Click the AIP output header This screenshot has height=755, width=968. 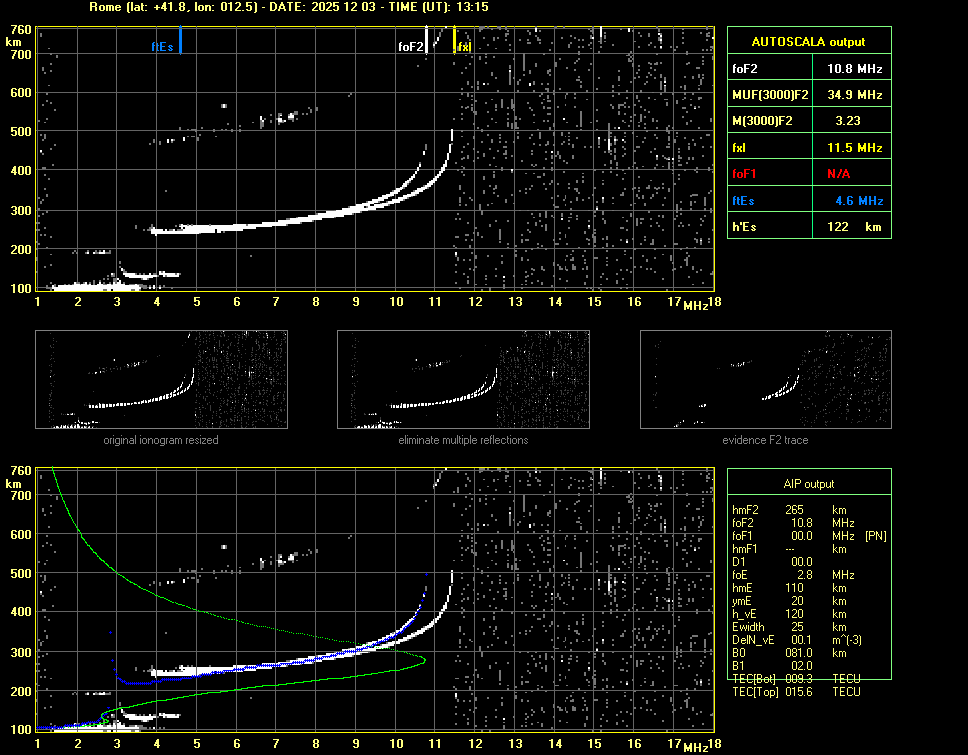808,484
